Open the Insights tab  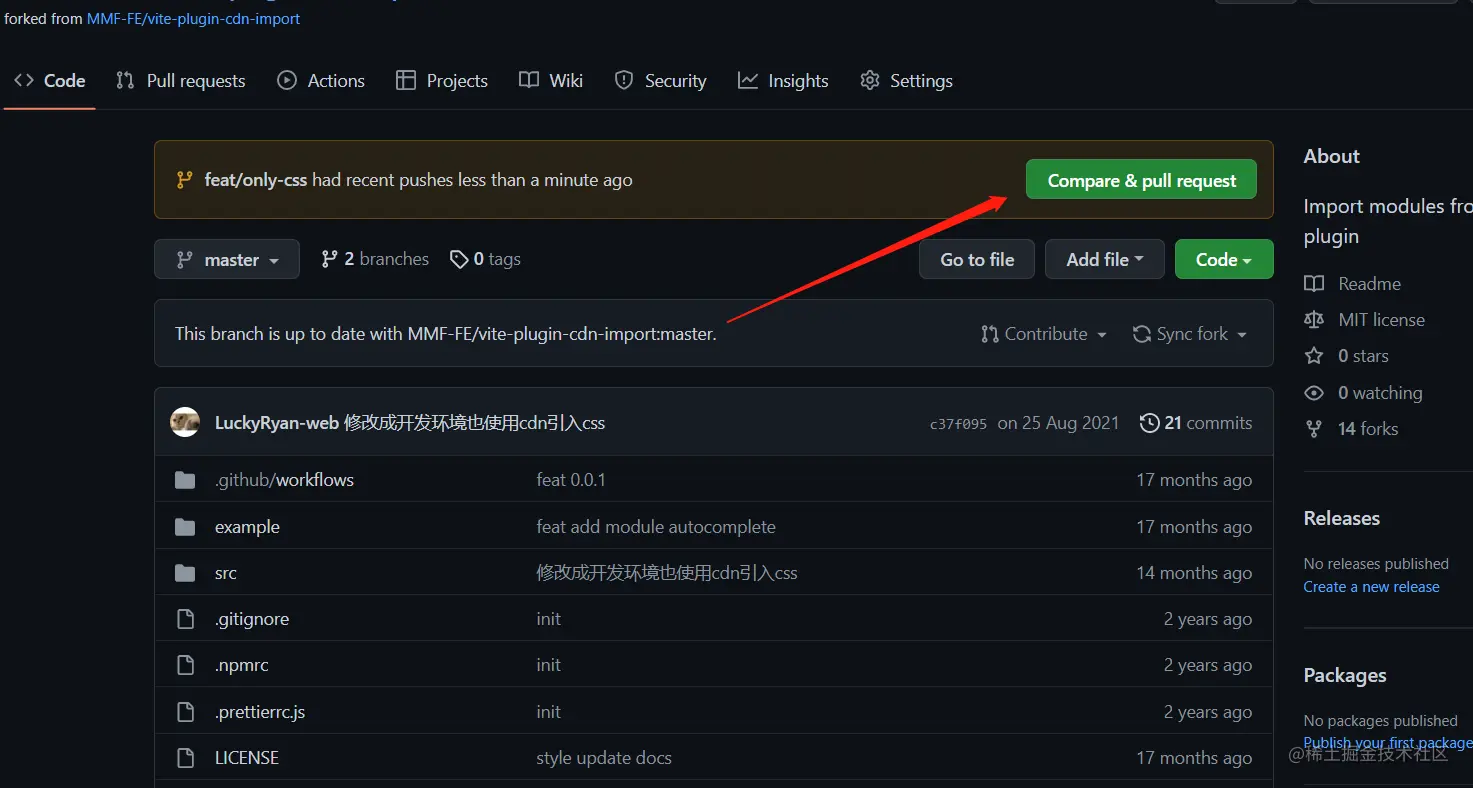point(783,81)
